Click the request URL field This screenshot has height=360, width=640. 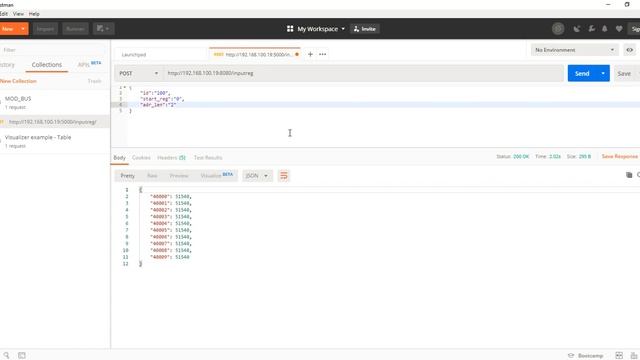(363, 73)
